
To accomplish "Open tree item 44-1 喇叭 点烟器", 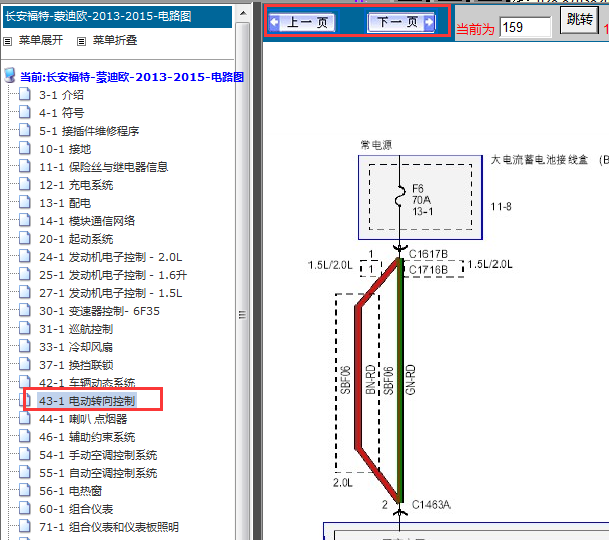I will tap(83, 419).
